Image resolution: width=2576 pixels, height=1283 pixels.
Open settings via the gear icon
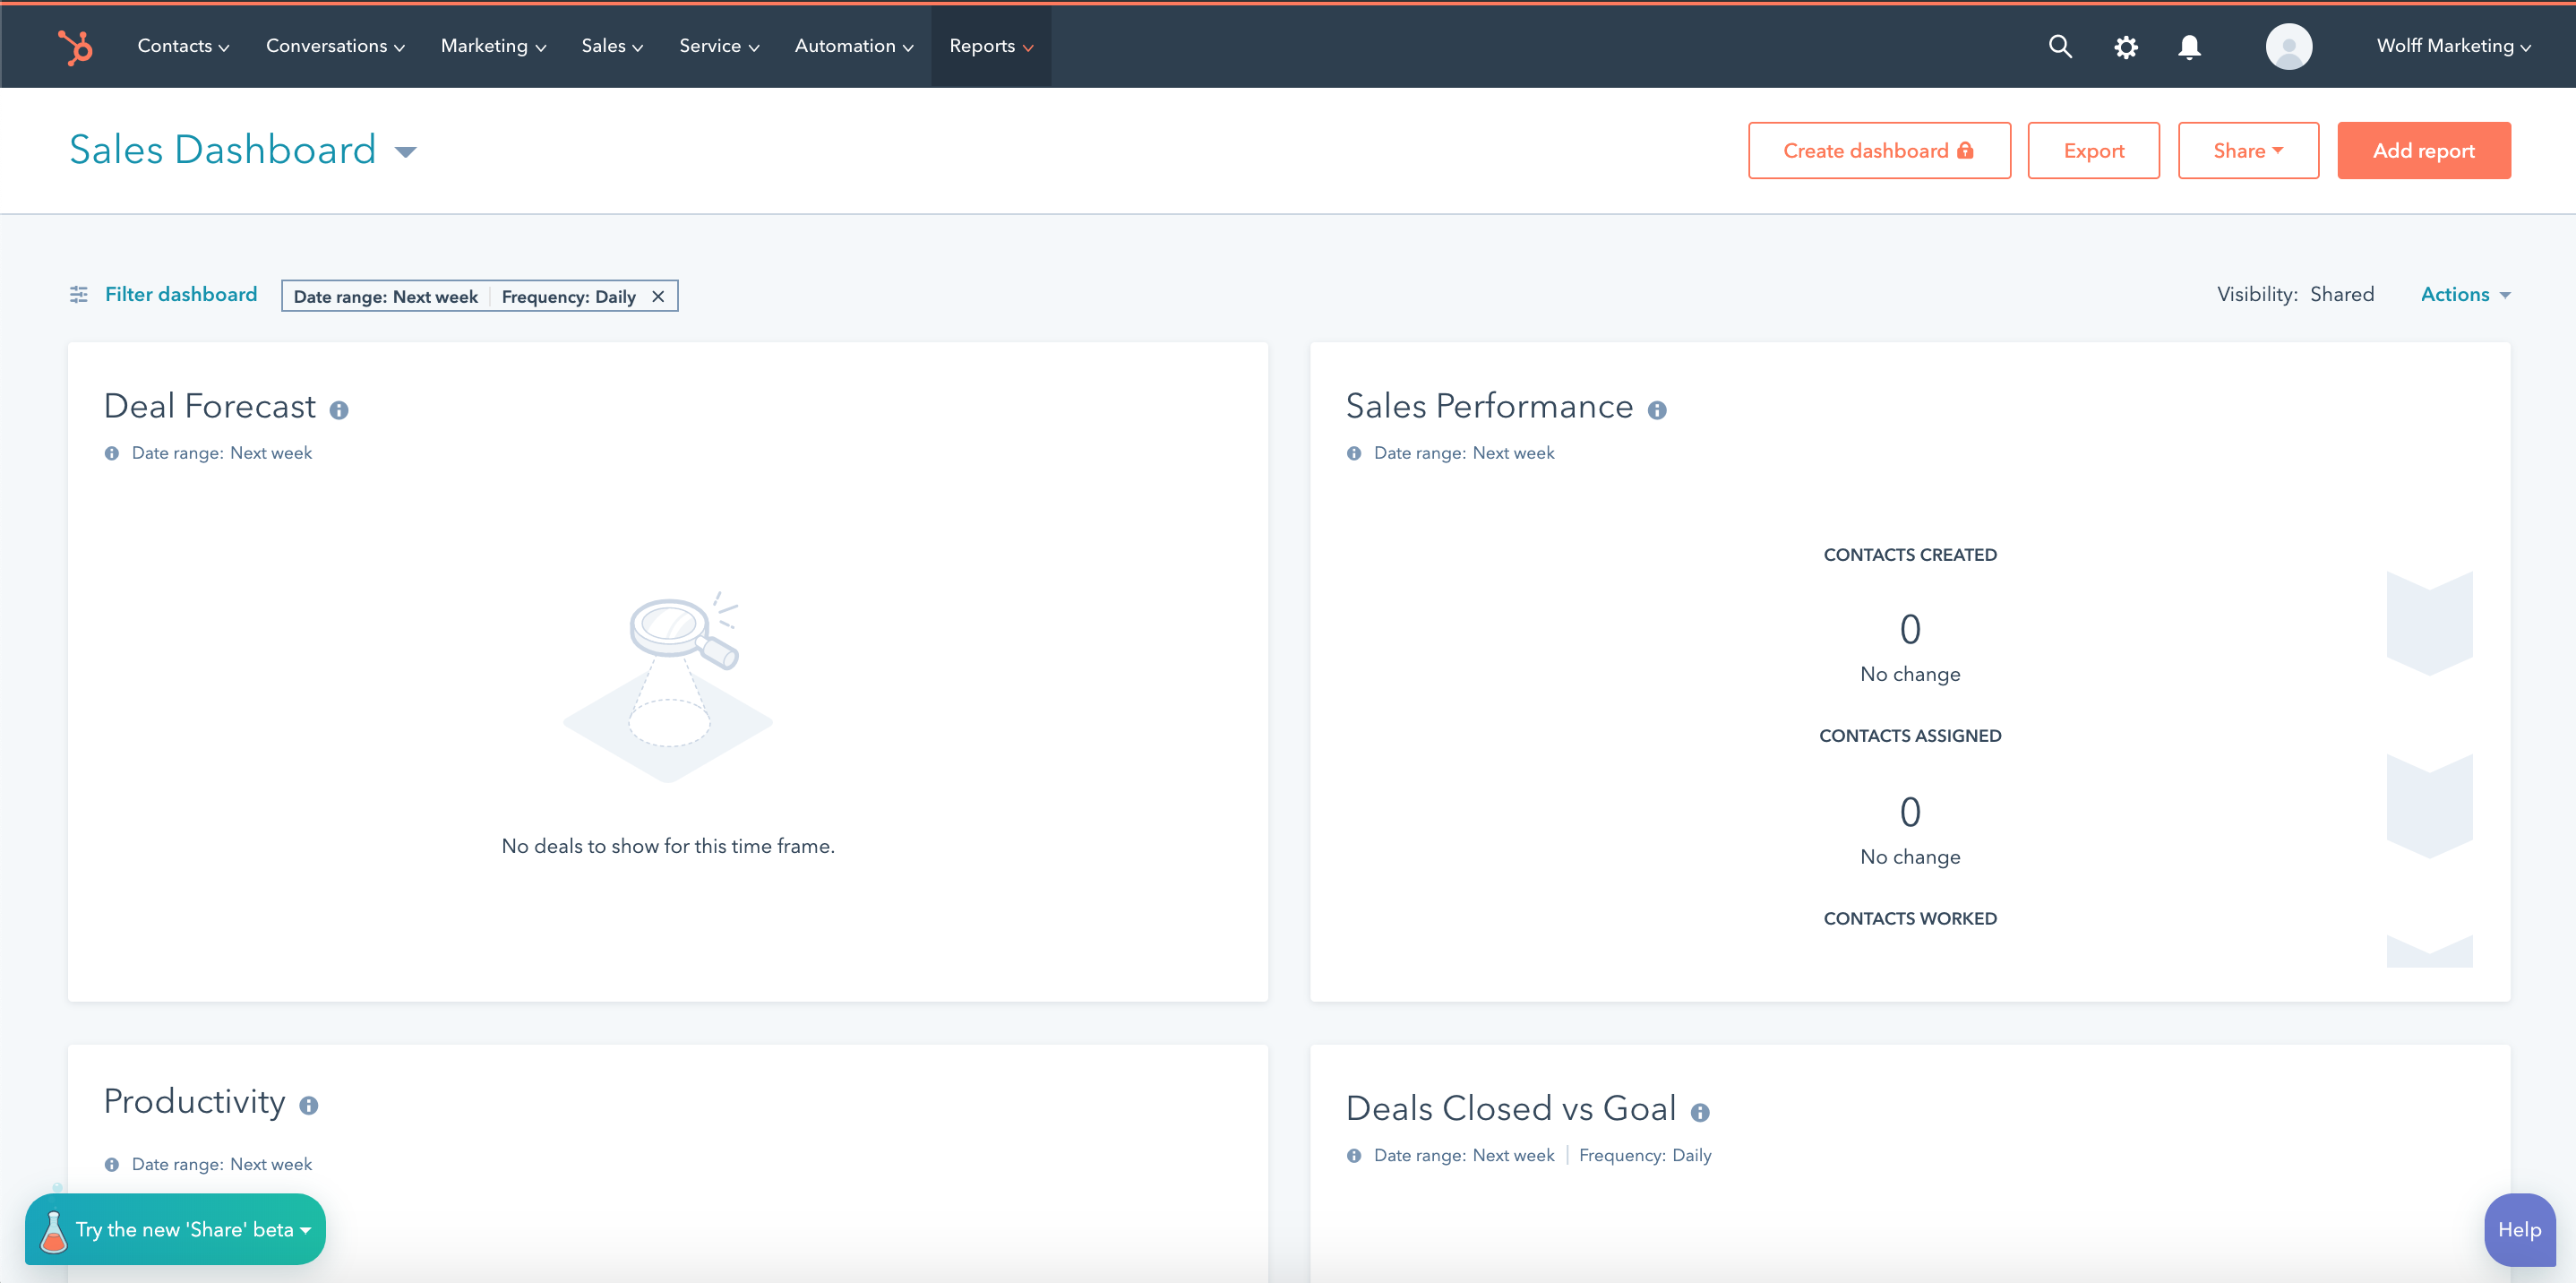[x=2125, y=47]
